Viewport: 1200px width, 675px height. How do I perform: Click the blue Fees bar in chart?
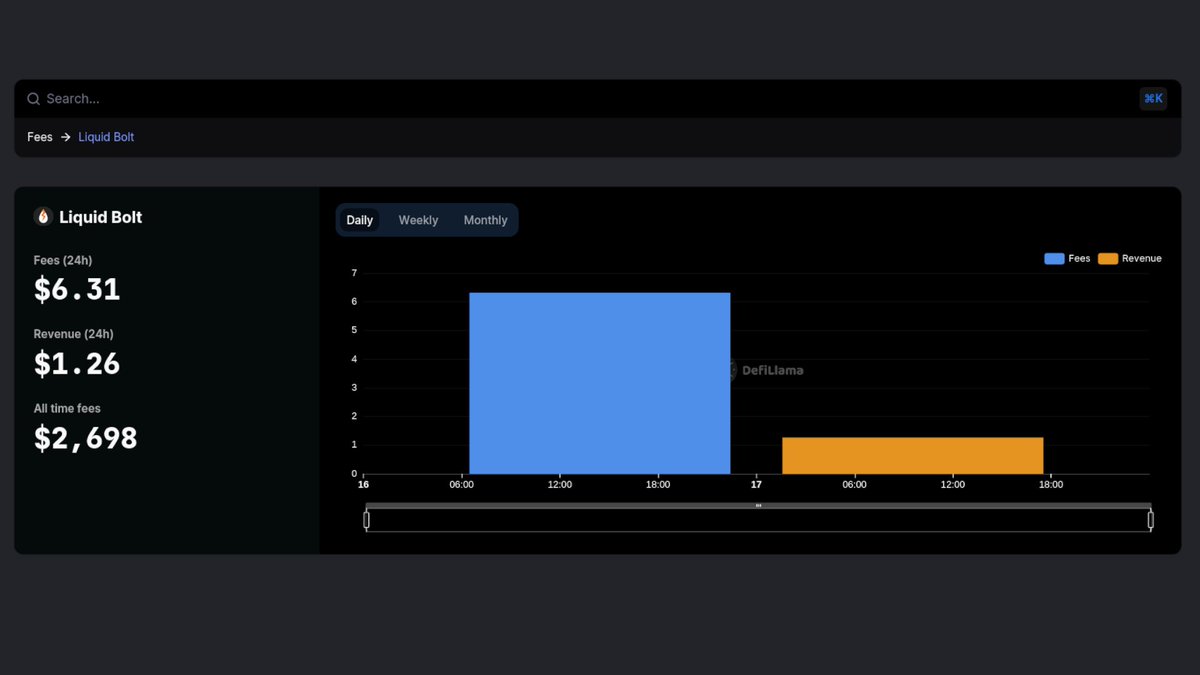pos(599,383)
